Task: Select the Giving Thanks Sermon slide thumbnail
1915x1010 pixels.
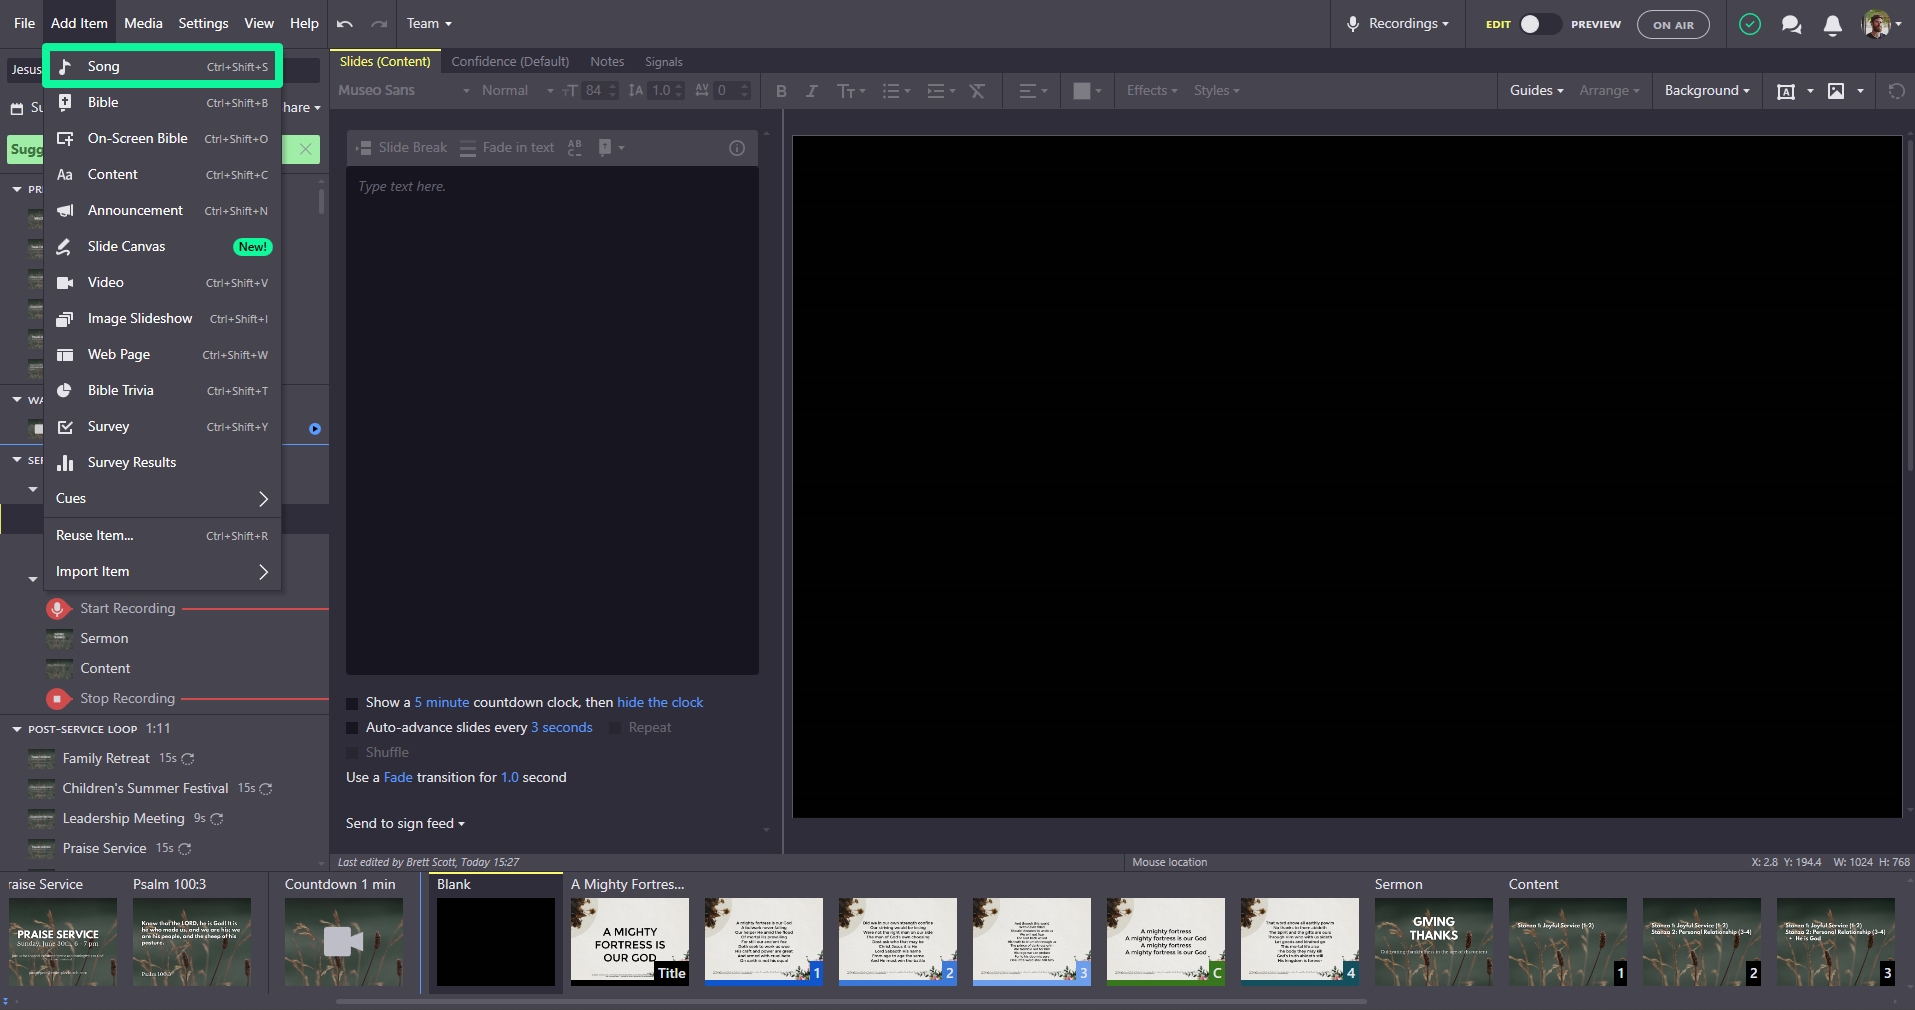Action: coord(1433,941)
